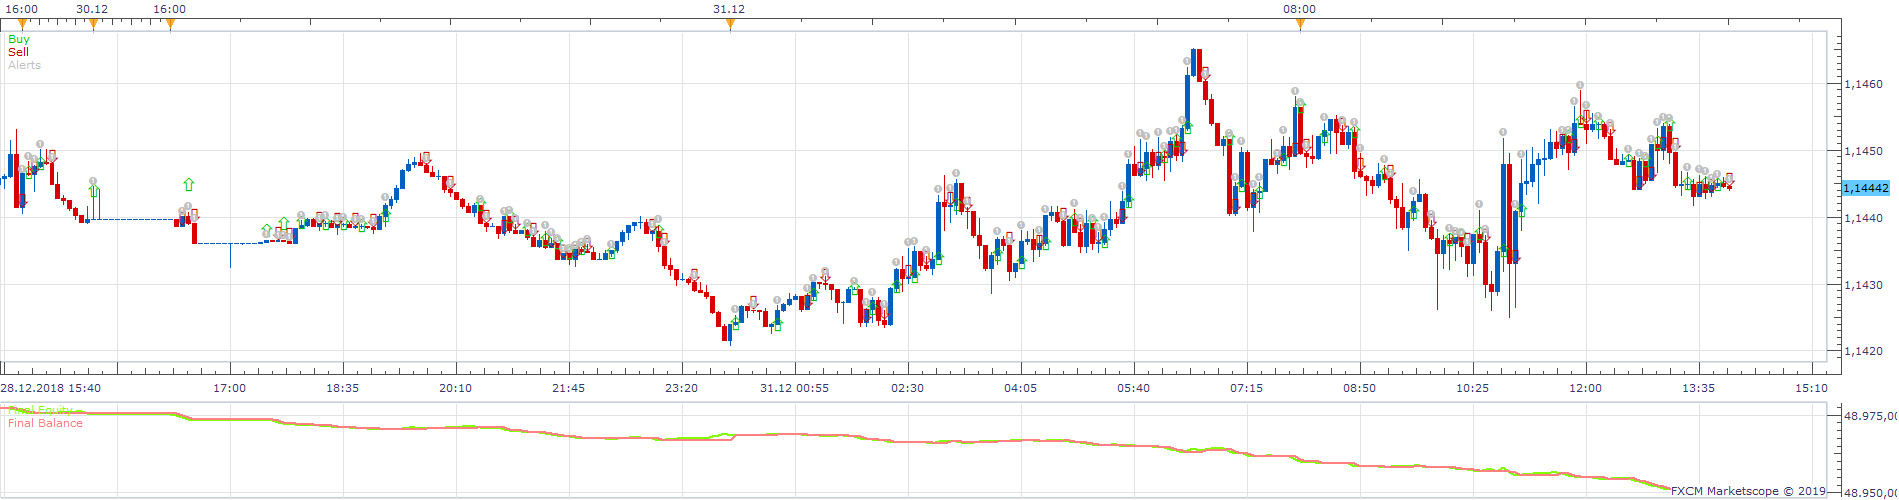
Task: Click the 23:20 time axis label
Action: (682, 388)
